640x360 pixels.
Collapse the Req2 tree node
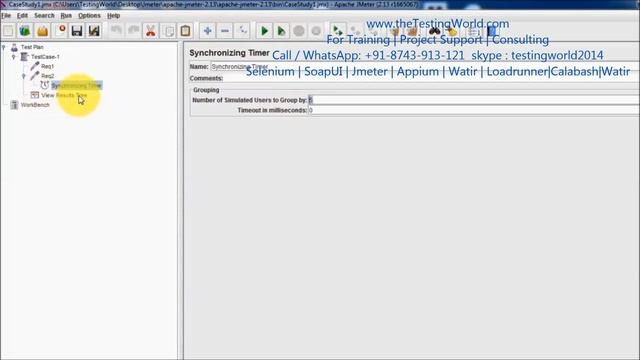point(24,76)
